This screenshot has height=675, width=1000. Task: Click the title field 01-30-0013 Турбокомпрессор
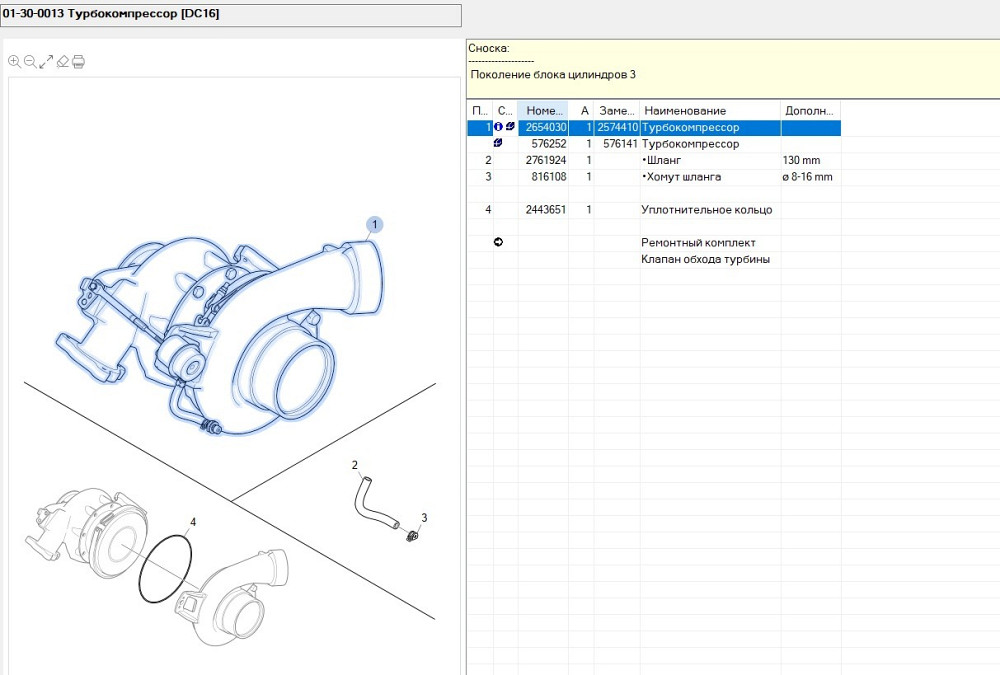coord(230,14)
